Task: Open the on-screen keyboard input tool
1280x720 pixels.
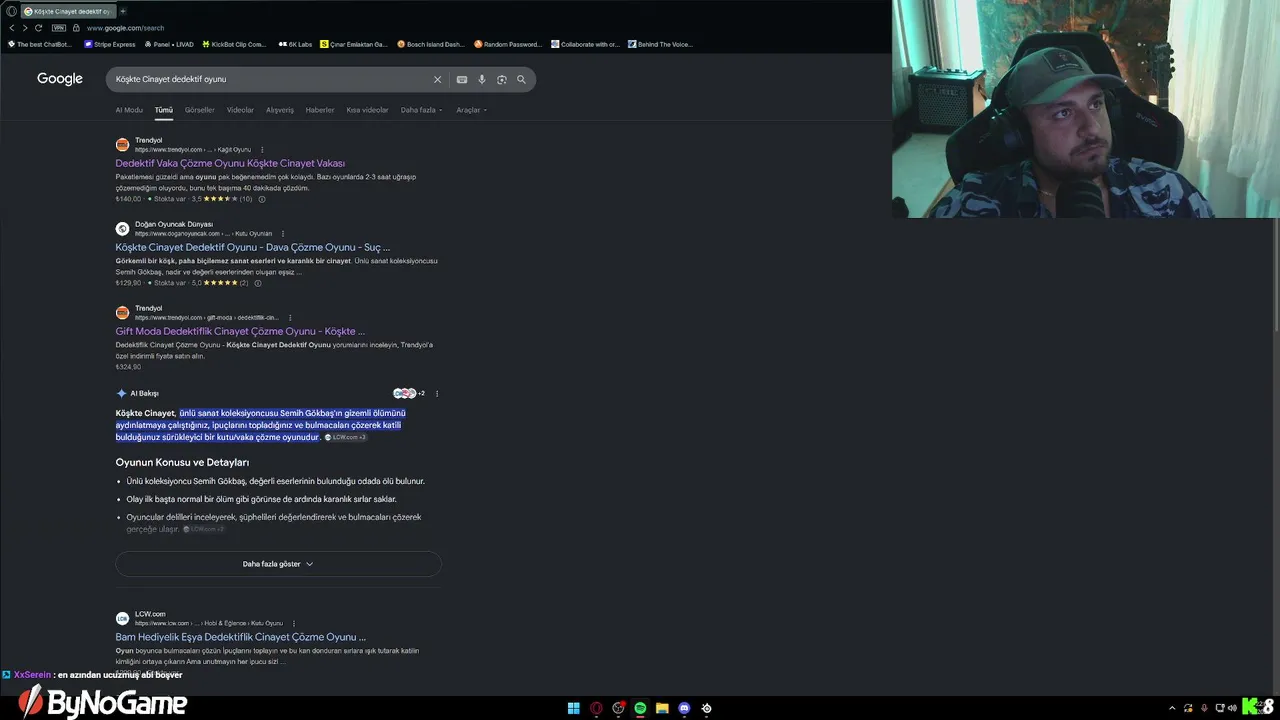Action: pyautogui.click(x=462, y=79)
